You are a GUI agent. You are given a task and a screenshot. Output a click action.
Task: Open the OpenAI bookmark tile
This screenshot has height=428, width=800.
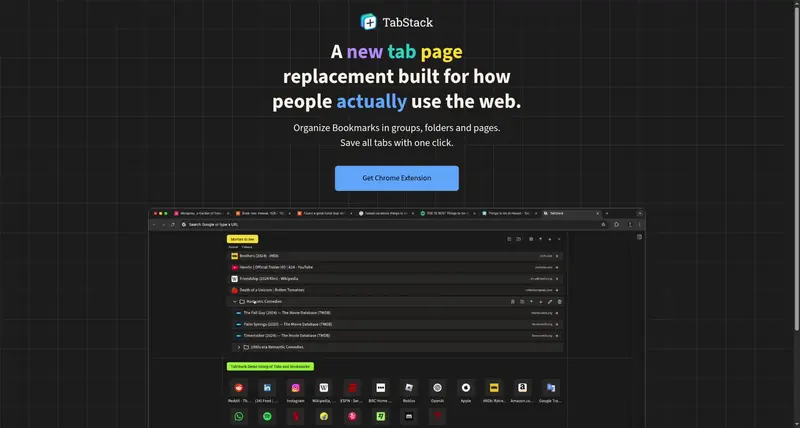(x=437, y=388)
